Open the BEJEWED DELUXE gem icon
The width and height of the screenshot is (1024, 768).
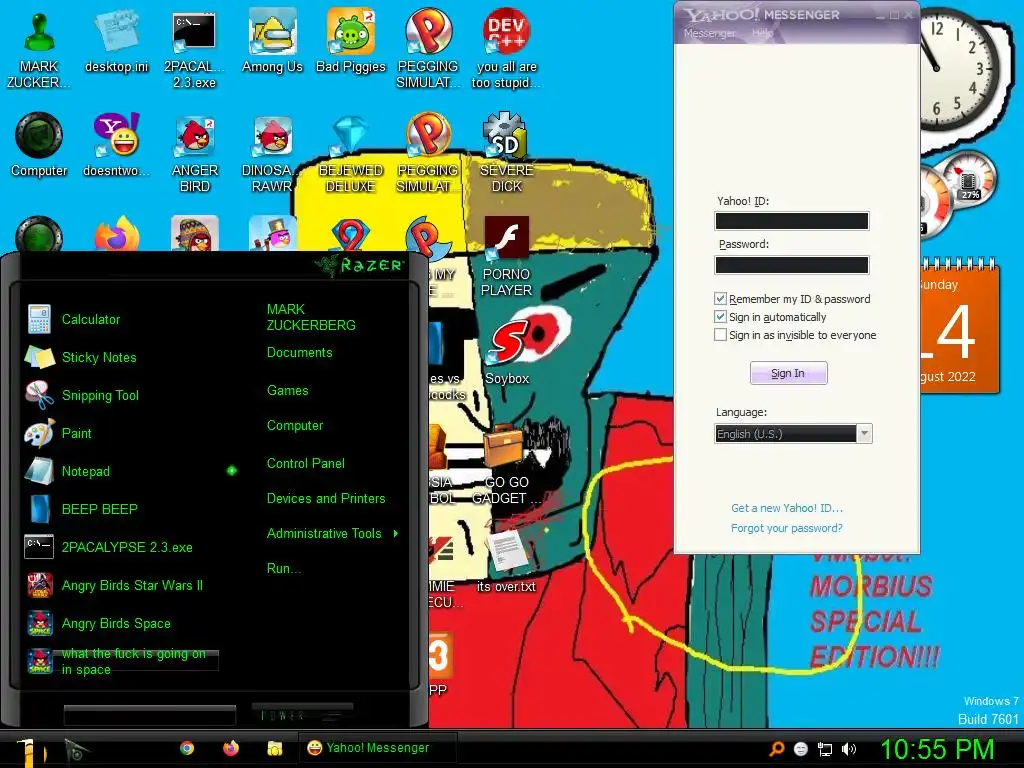click(351, 153)
